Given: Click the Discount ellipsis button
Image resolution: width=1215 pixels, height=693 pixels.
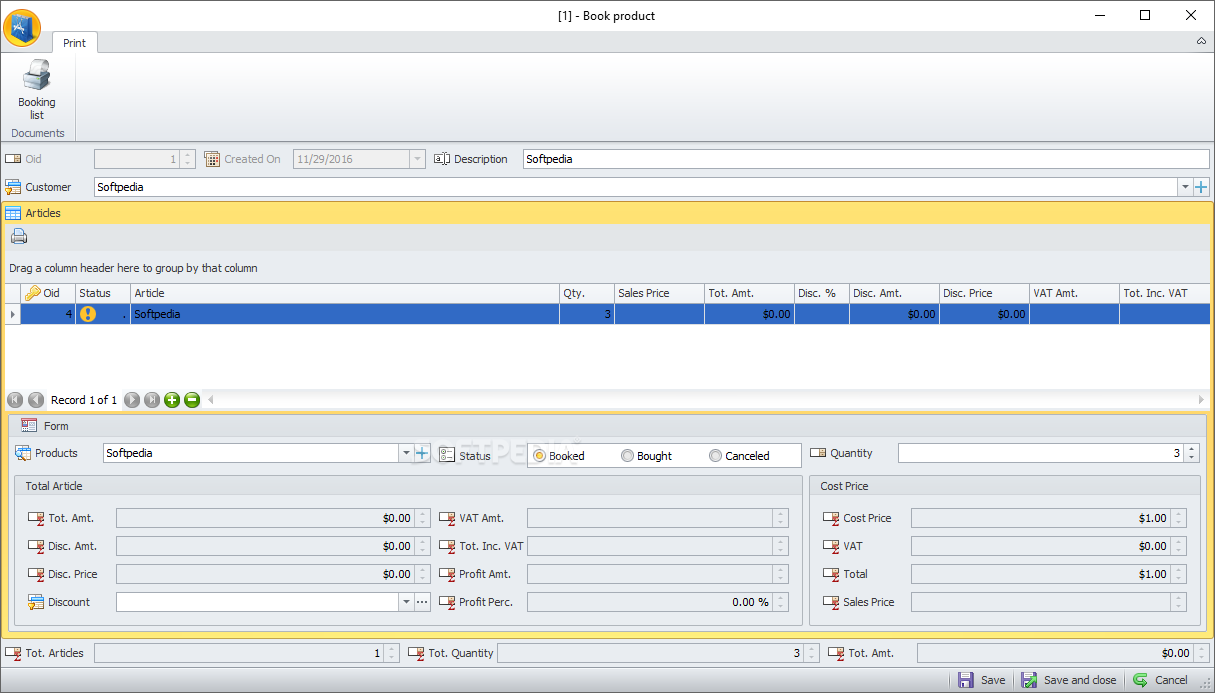Looking at the screenshot, I should point(422,602).
